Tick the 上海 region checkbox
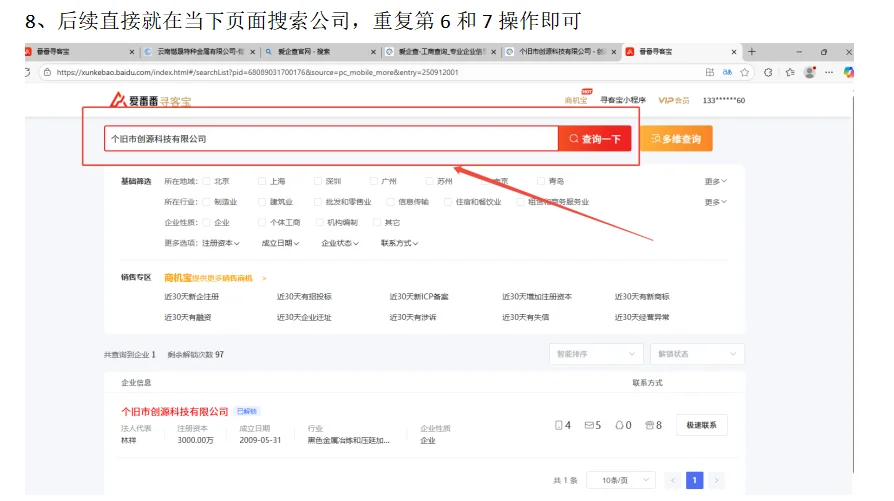 pyautogui.click(x=262, y=181)
